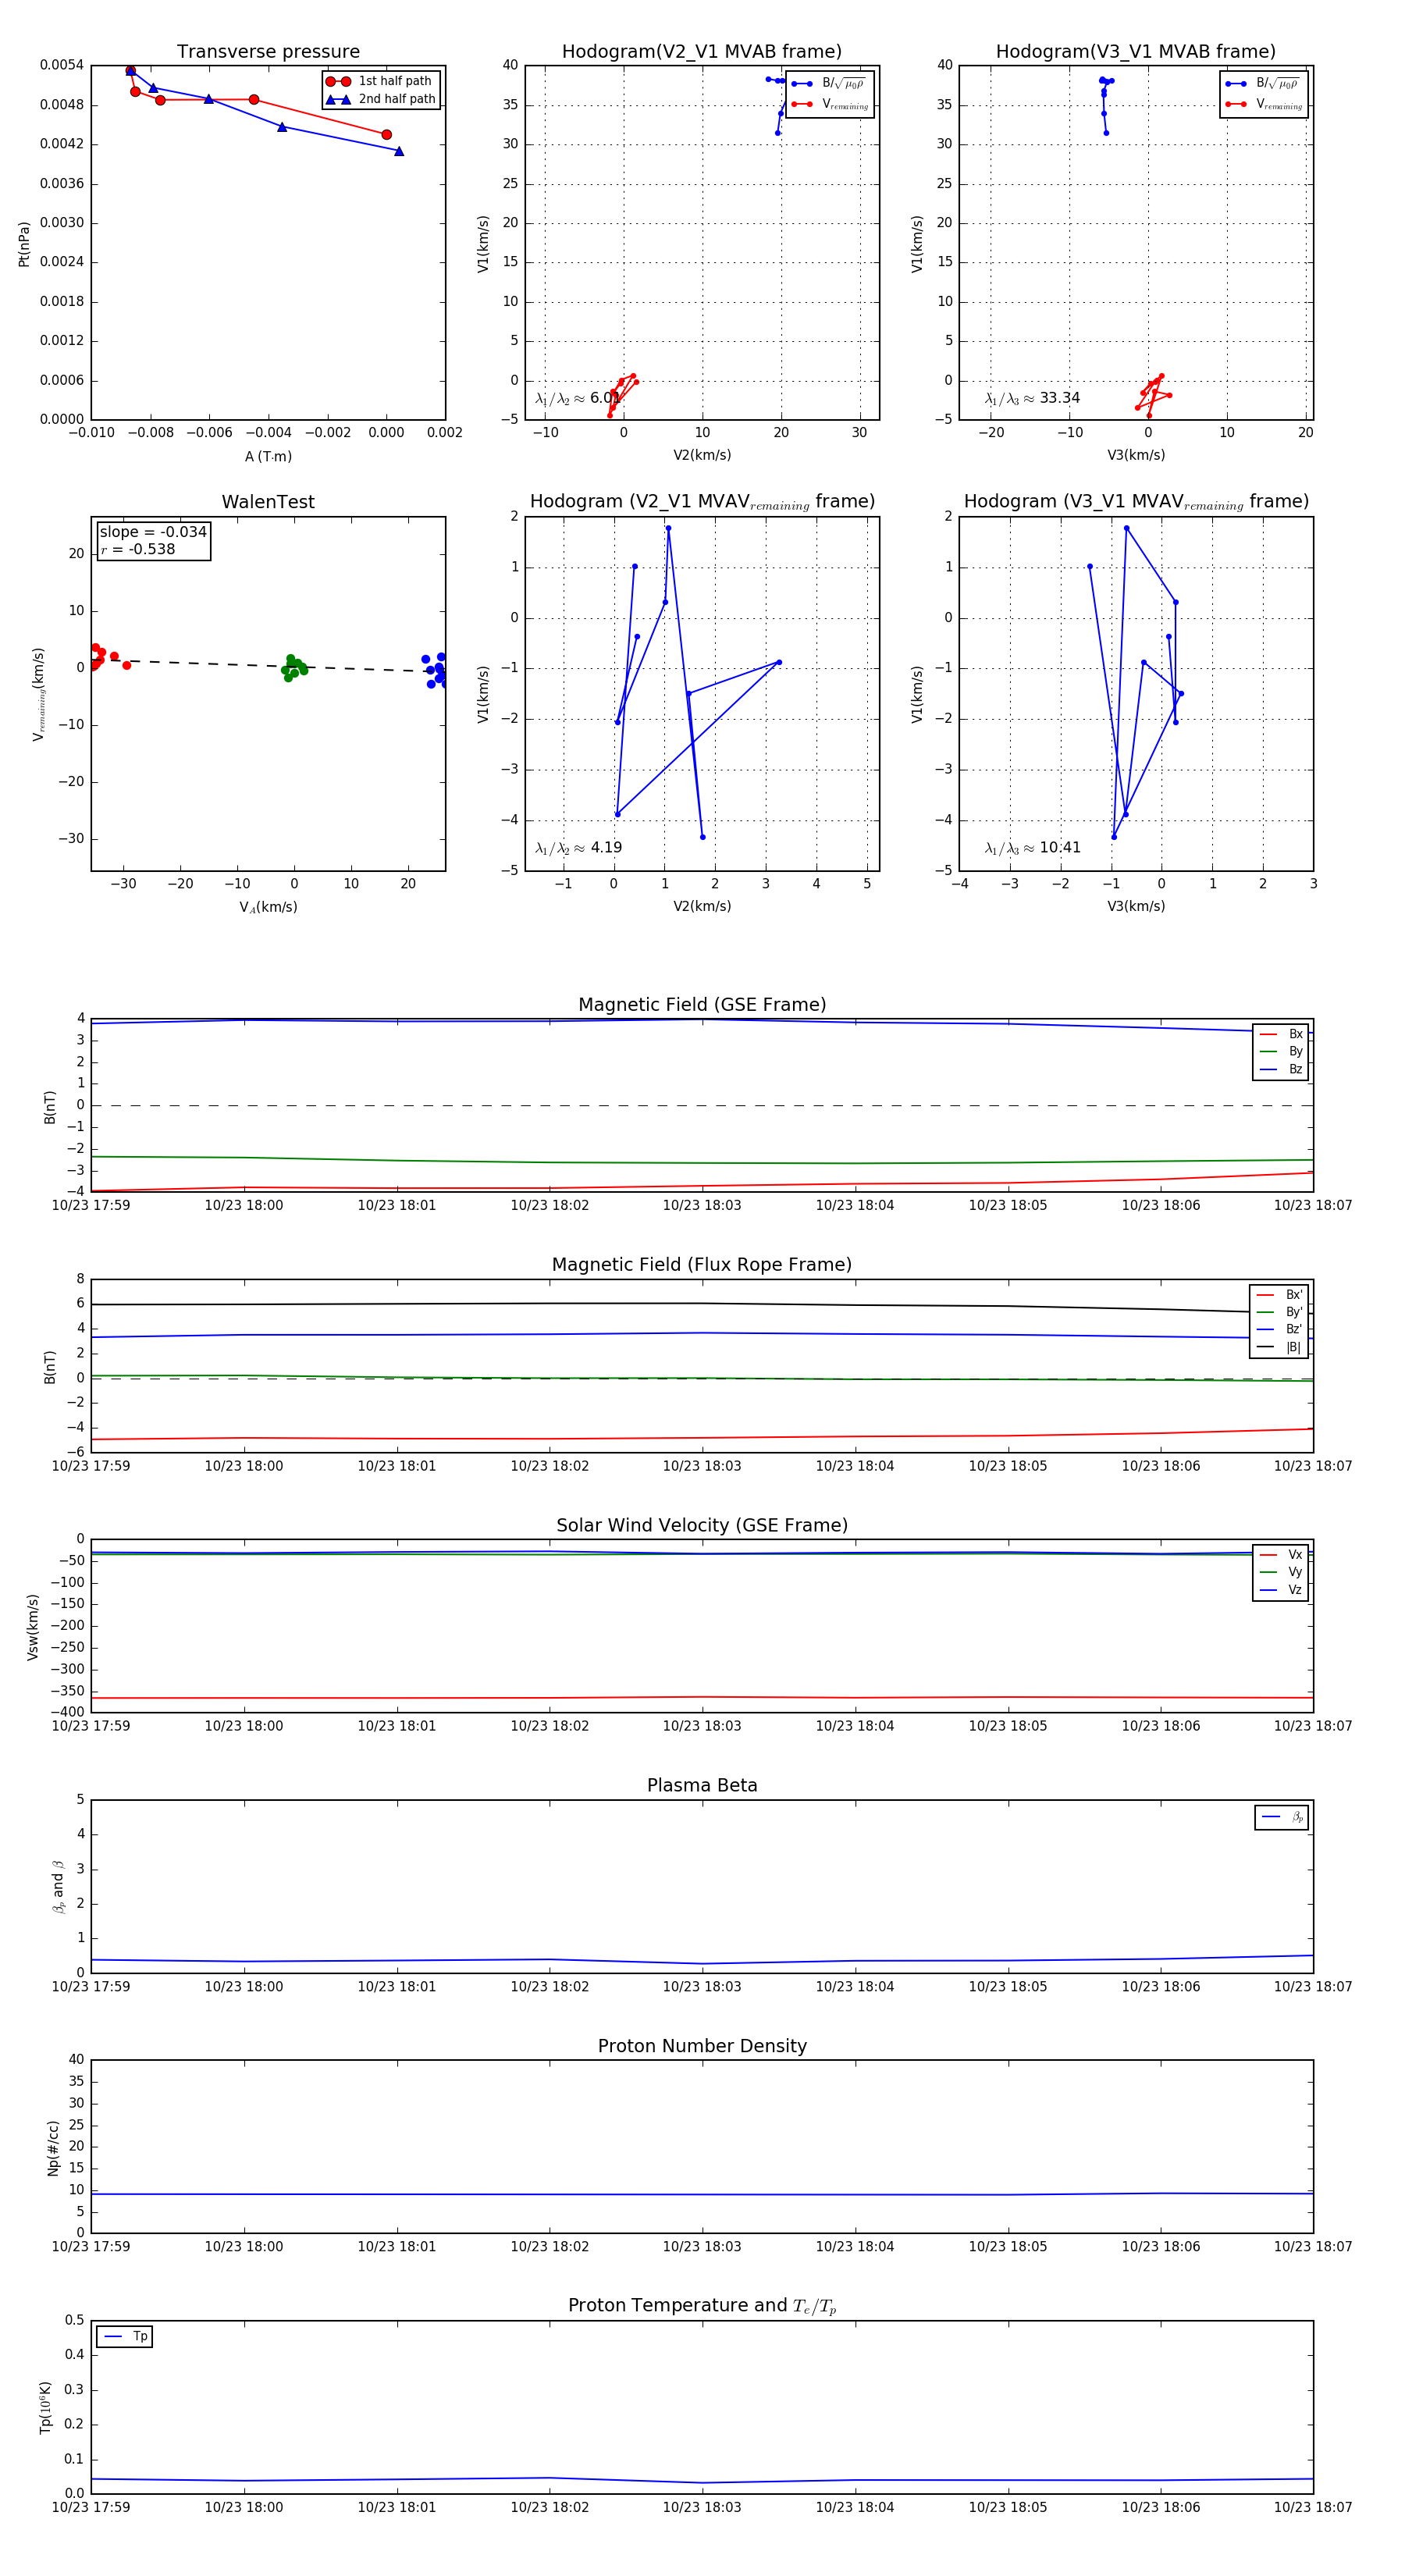Click the "Hodogram(V2_V1 MVAB frame)" title

click(x=702, y=52)
